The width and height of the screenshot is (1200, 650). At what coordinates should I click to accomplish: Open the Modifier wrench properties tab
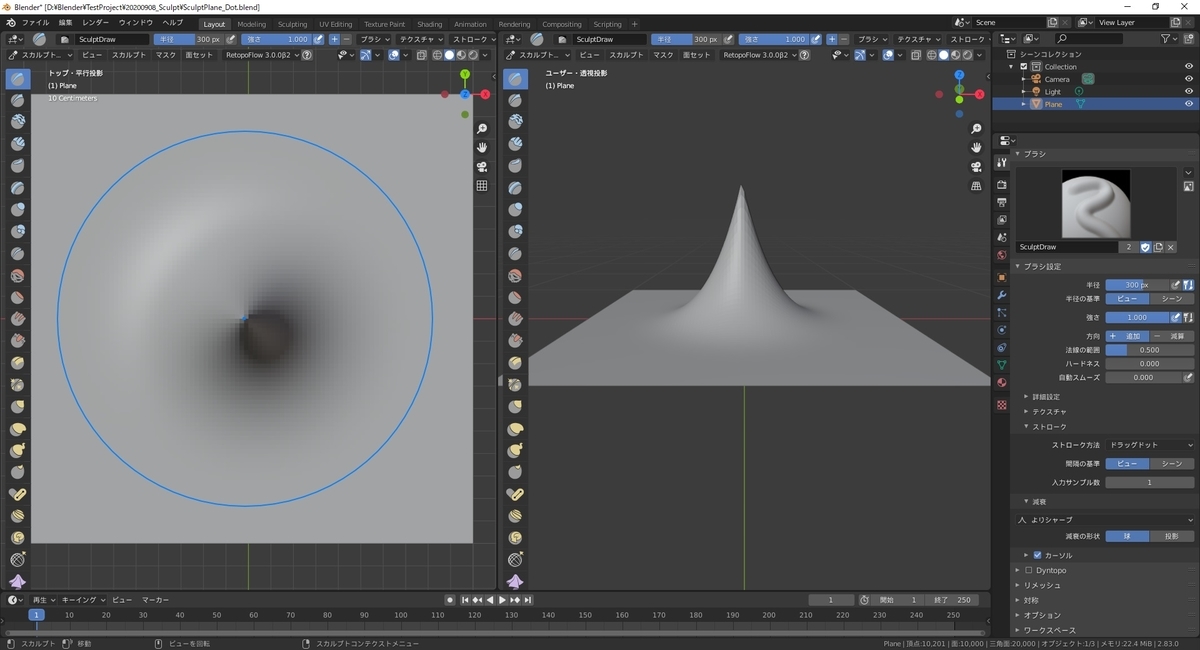(1001, 295)
